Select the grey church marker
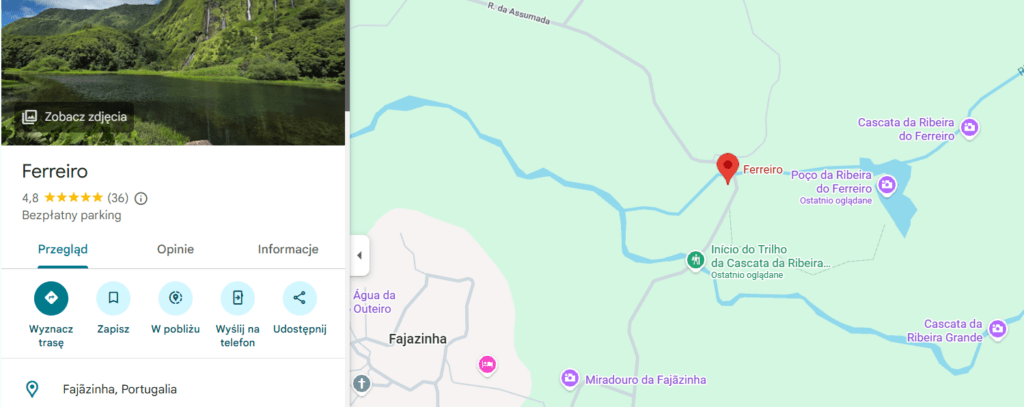This screenshot has width=1024, height=407. coord(361,383)
